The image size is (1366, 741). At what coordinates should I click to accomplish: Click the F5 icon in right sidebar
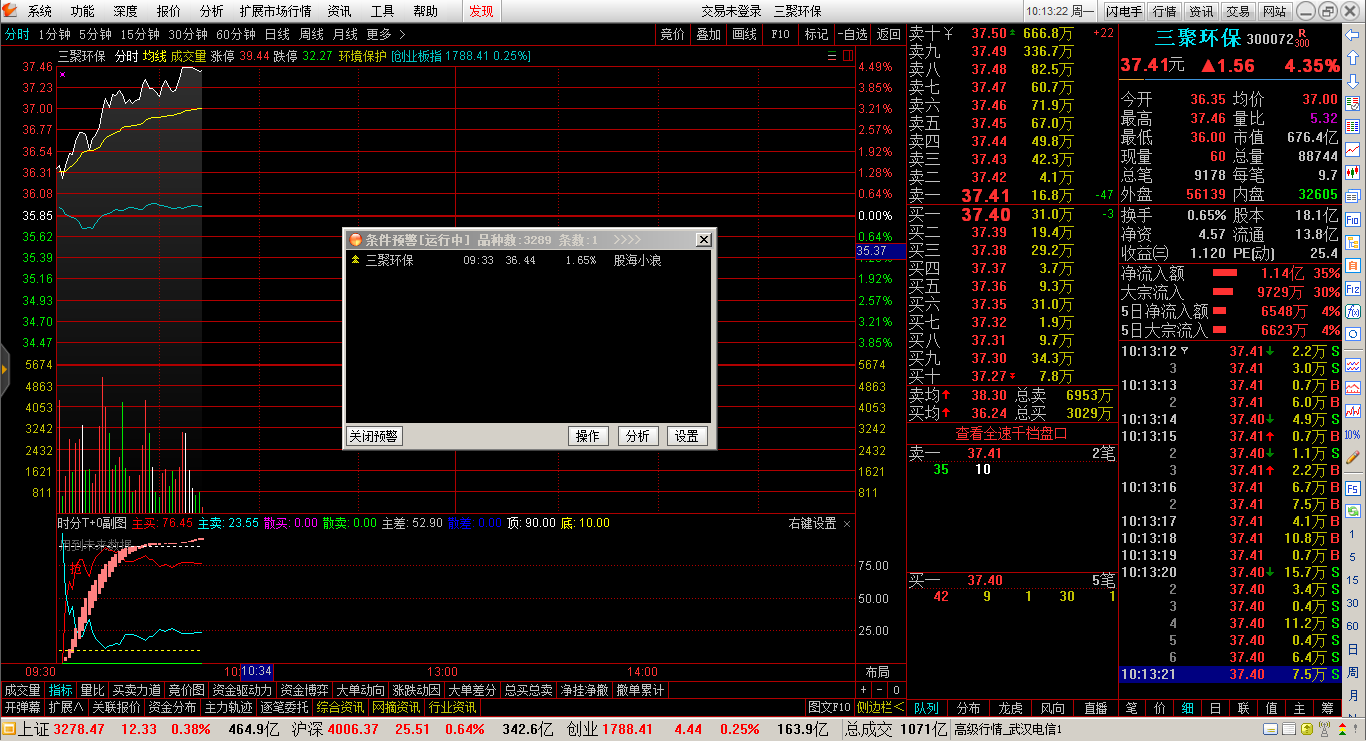tap(1352, 487)
